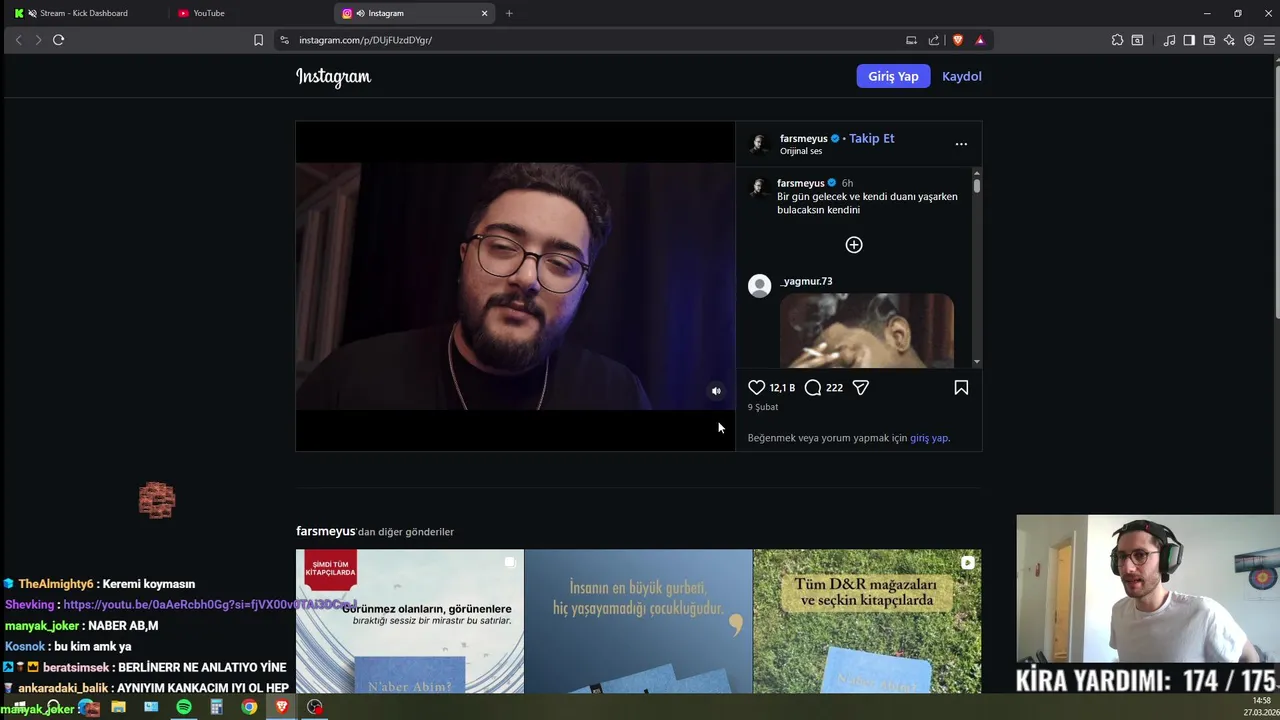Click giriş yap link below post
The image size is (1280, 720).
[929, 438]
